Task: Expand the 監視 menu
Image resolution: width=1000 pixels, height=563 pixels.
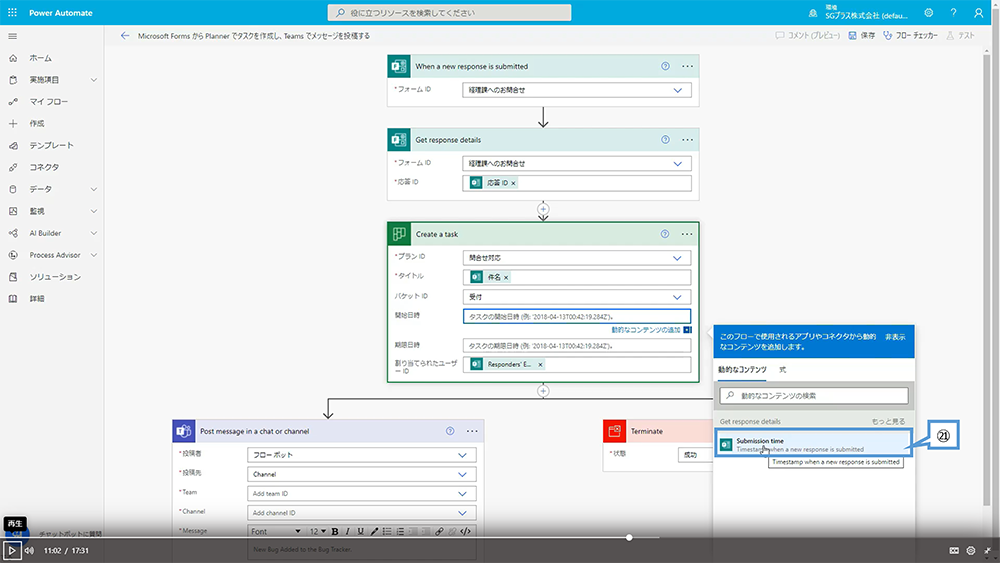Action: click(x=94, y=211)
